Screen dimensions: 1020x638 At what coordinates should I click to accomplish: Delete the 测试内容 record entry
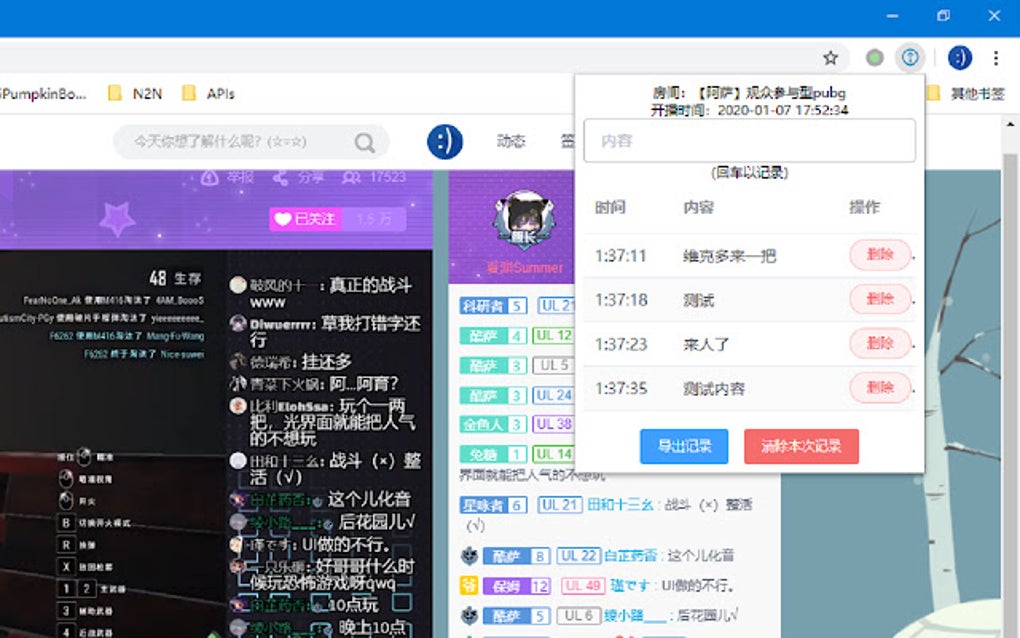(x=880, y=388)
